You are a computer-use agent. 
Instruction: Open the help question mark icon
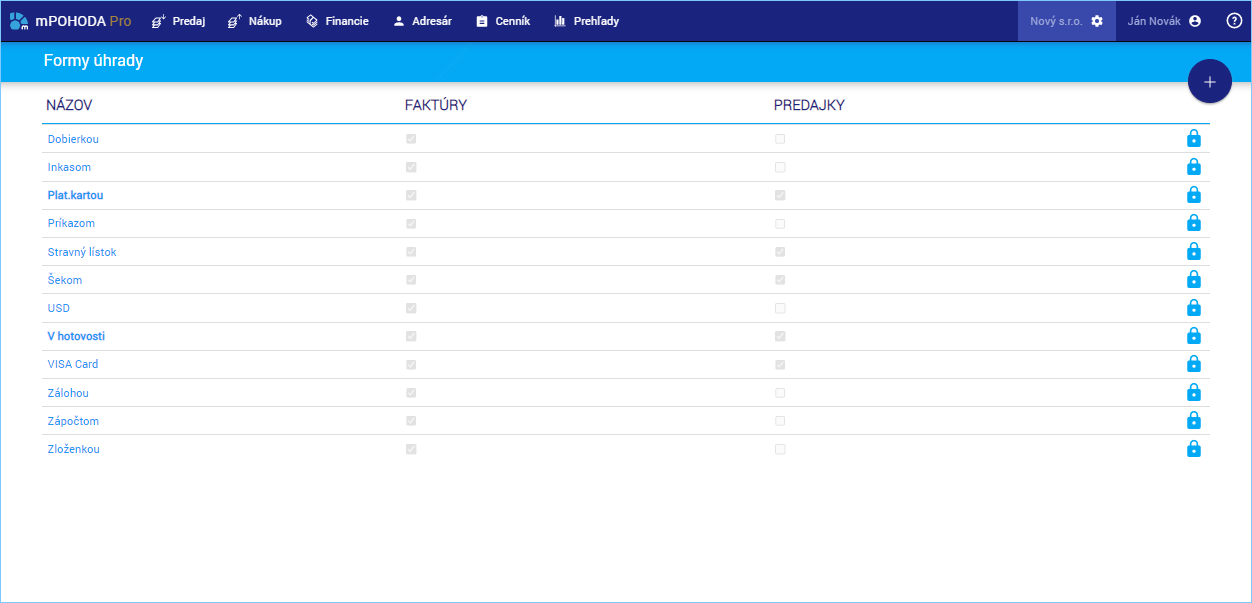coord(1234,21)
